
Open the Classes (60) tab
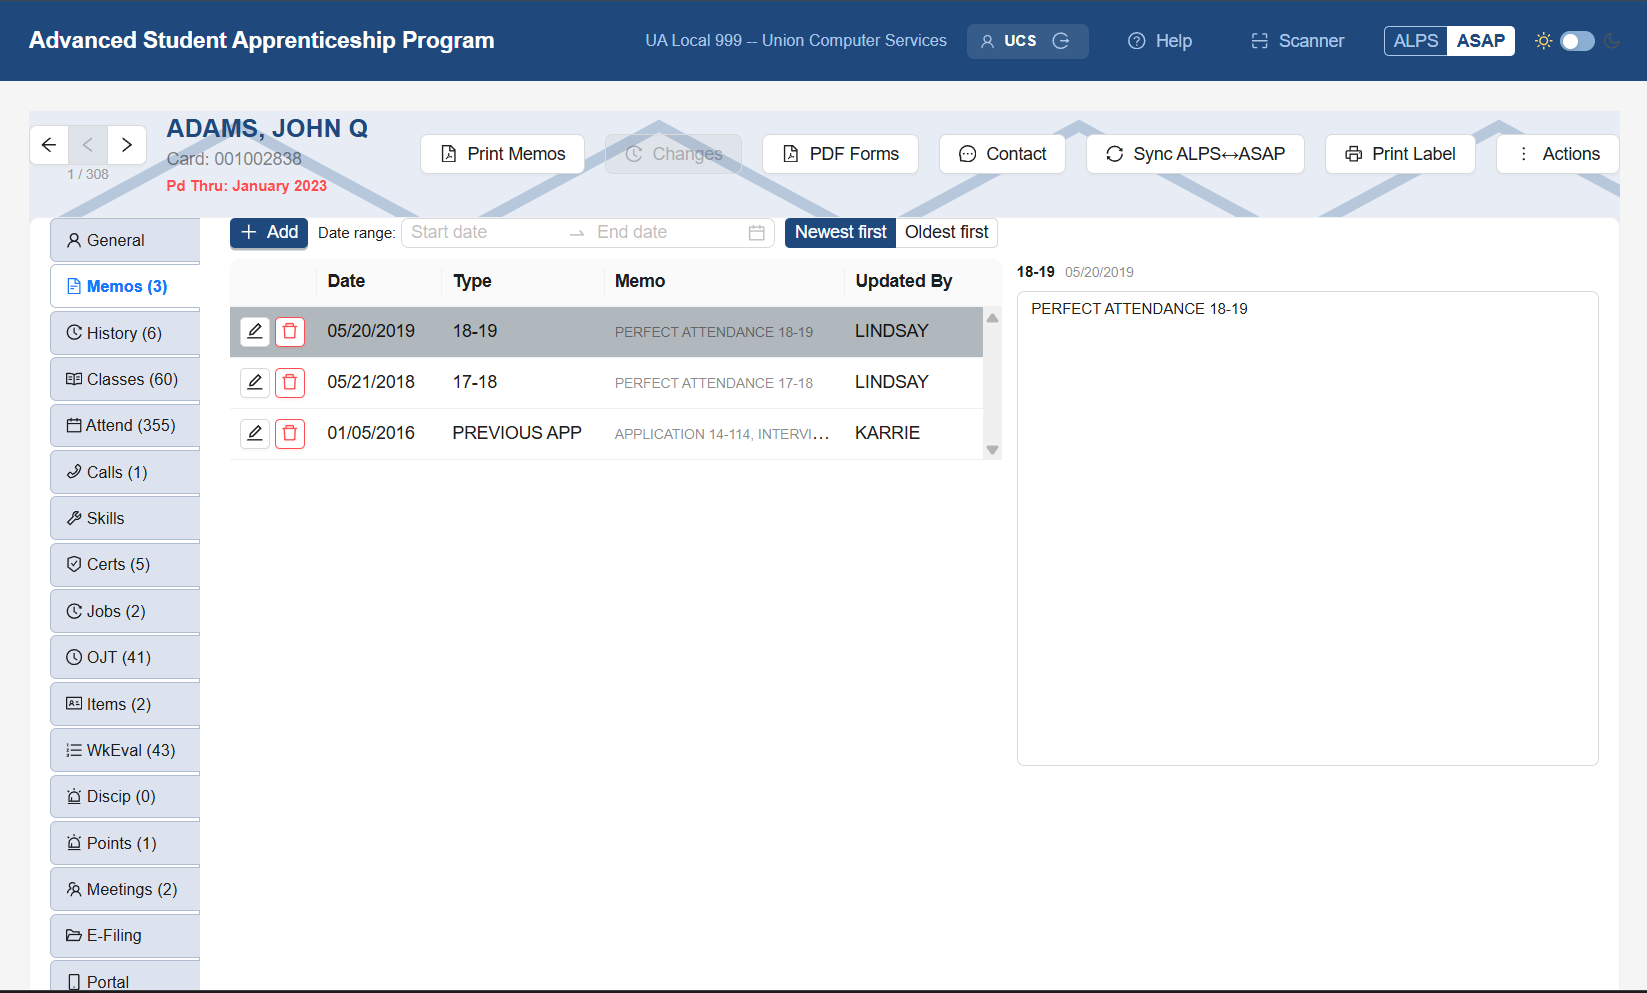[125, 379]
